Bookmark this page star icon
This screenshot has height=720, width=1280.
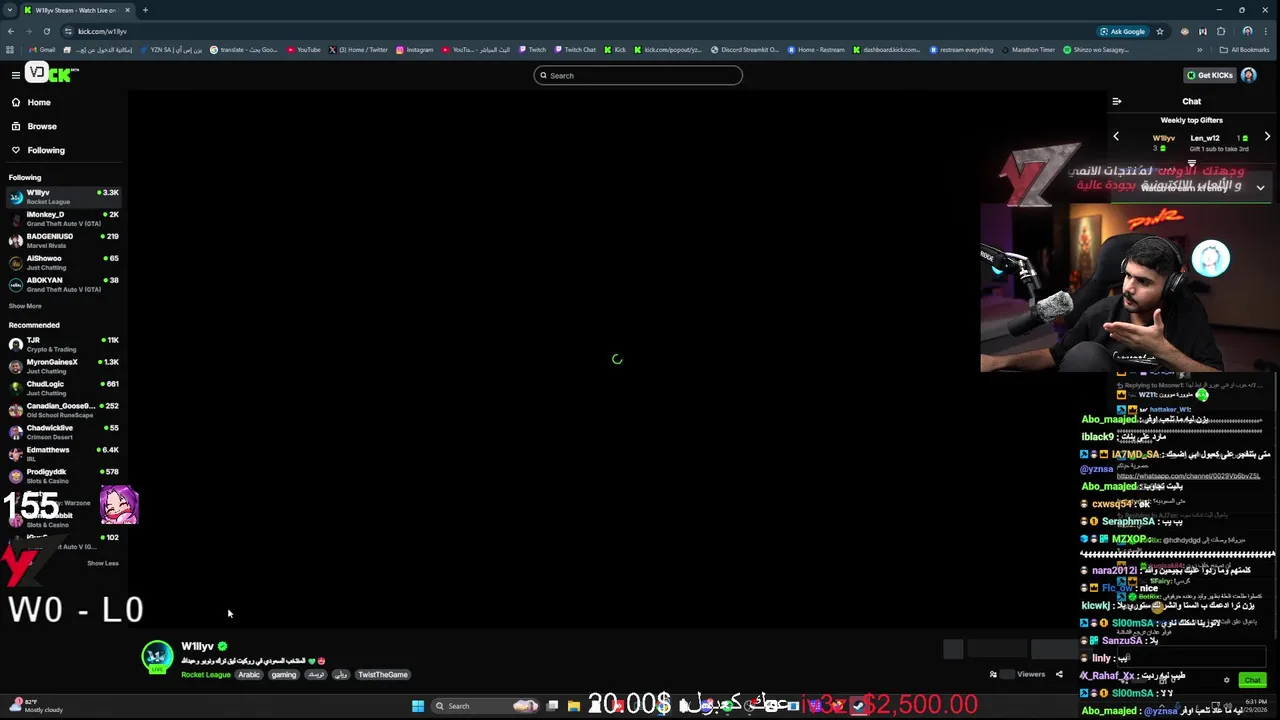click(x=1160, y=31)
